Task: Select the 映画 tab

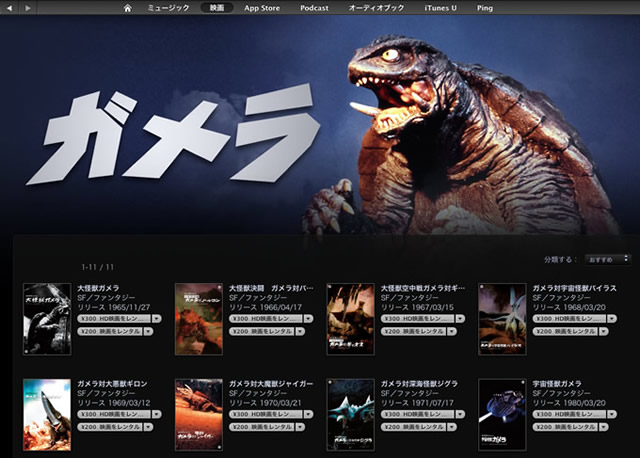Action: point(217,8)
